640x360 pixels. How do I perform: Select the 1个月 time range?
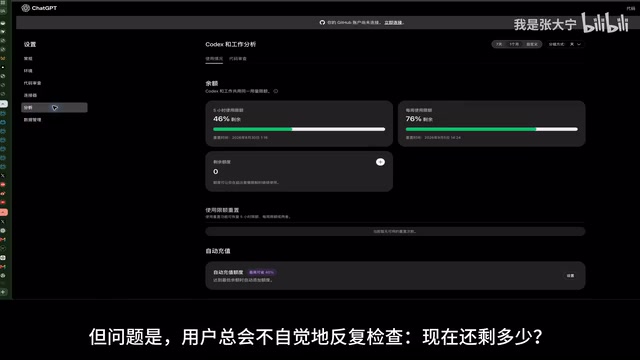pos(514,44)
